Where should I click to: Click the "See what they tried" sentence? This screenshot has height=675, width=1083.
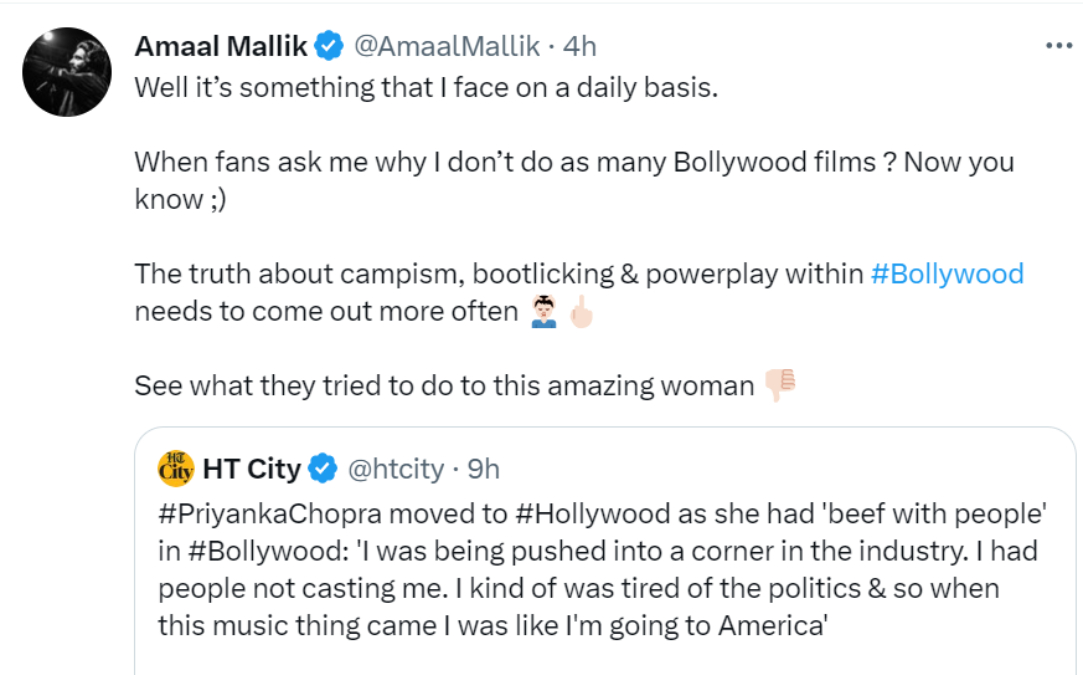[444, 386]
